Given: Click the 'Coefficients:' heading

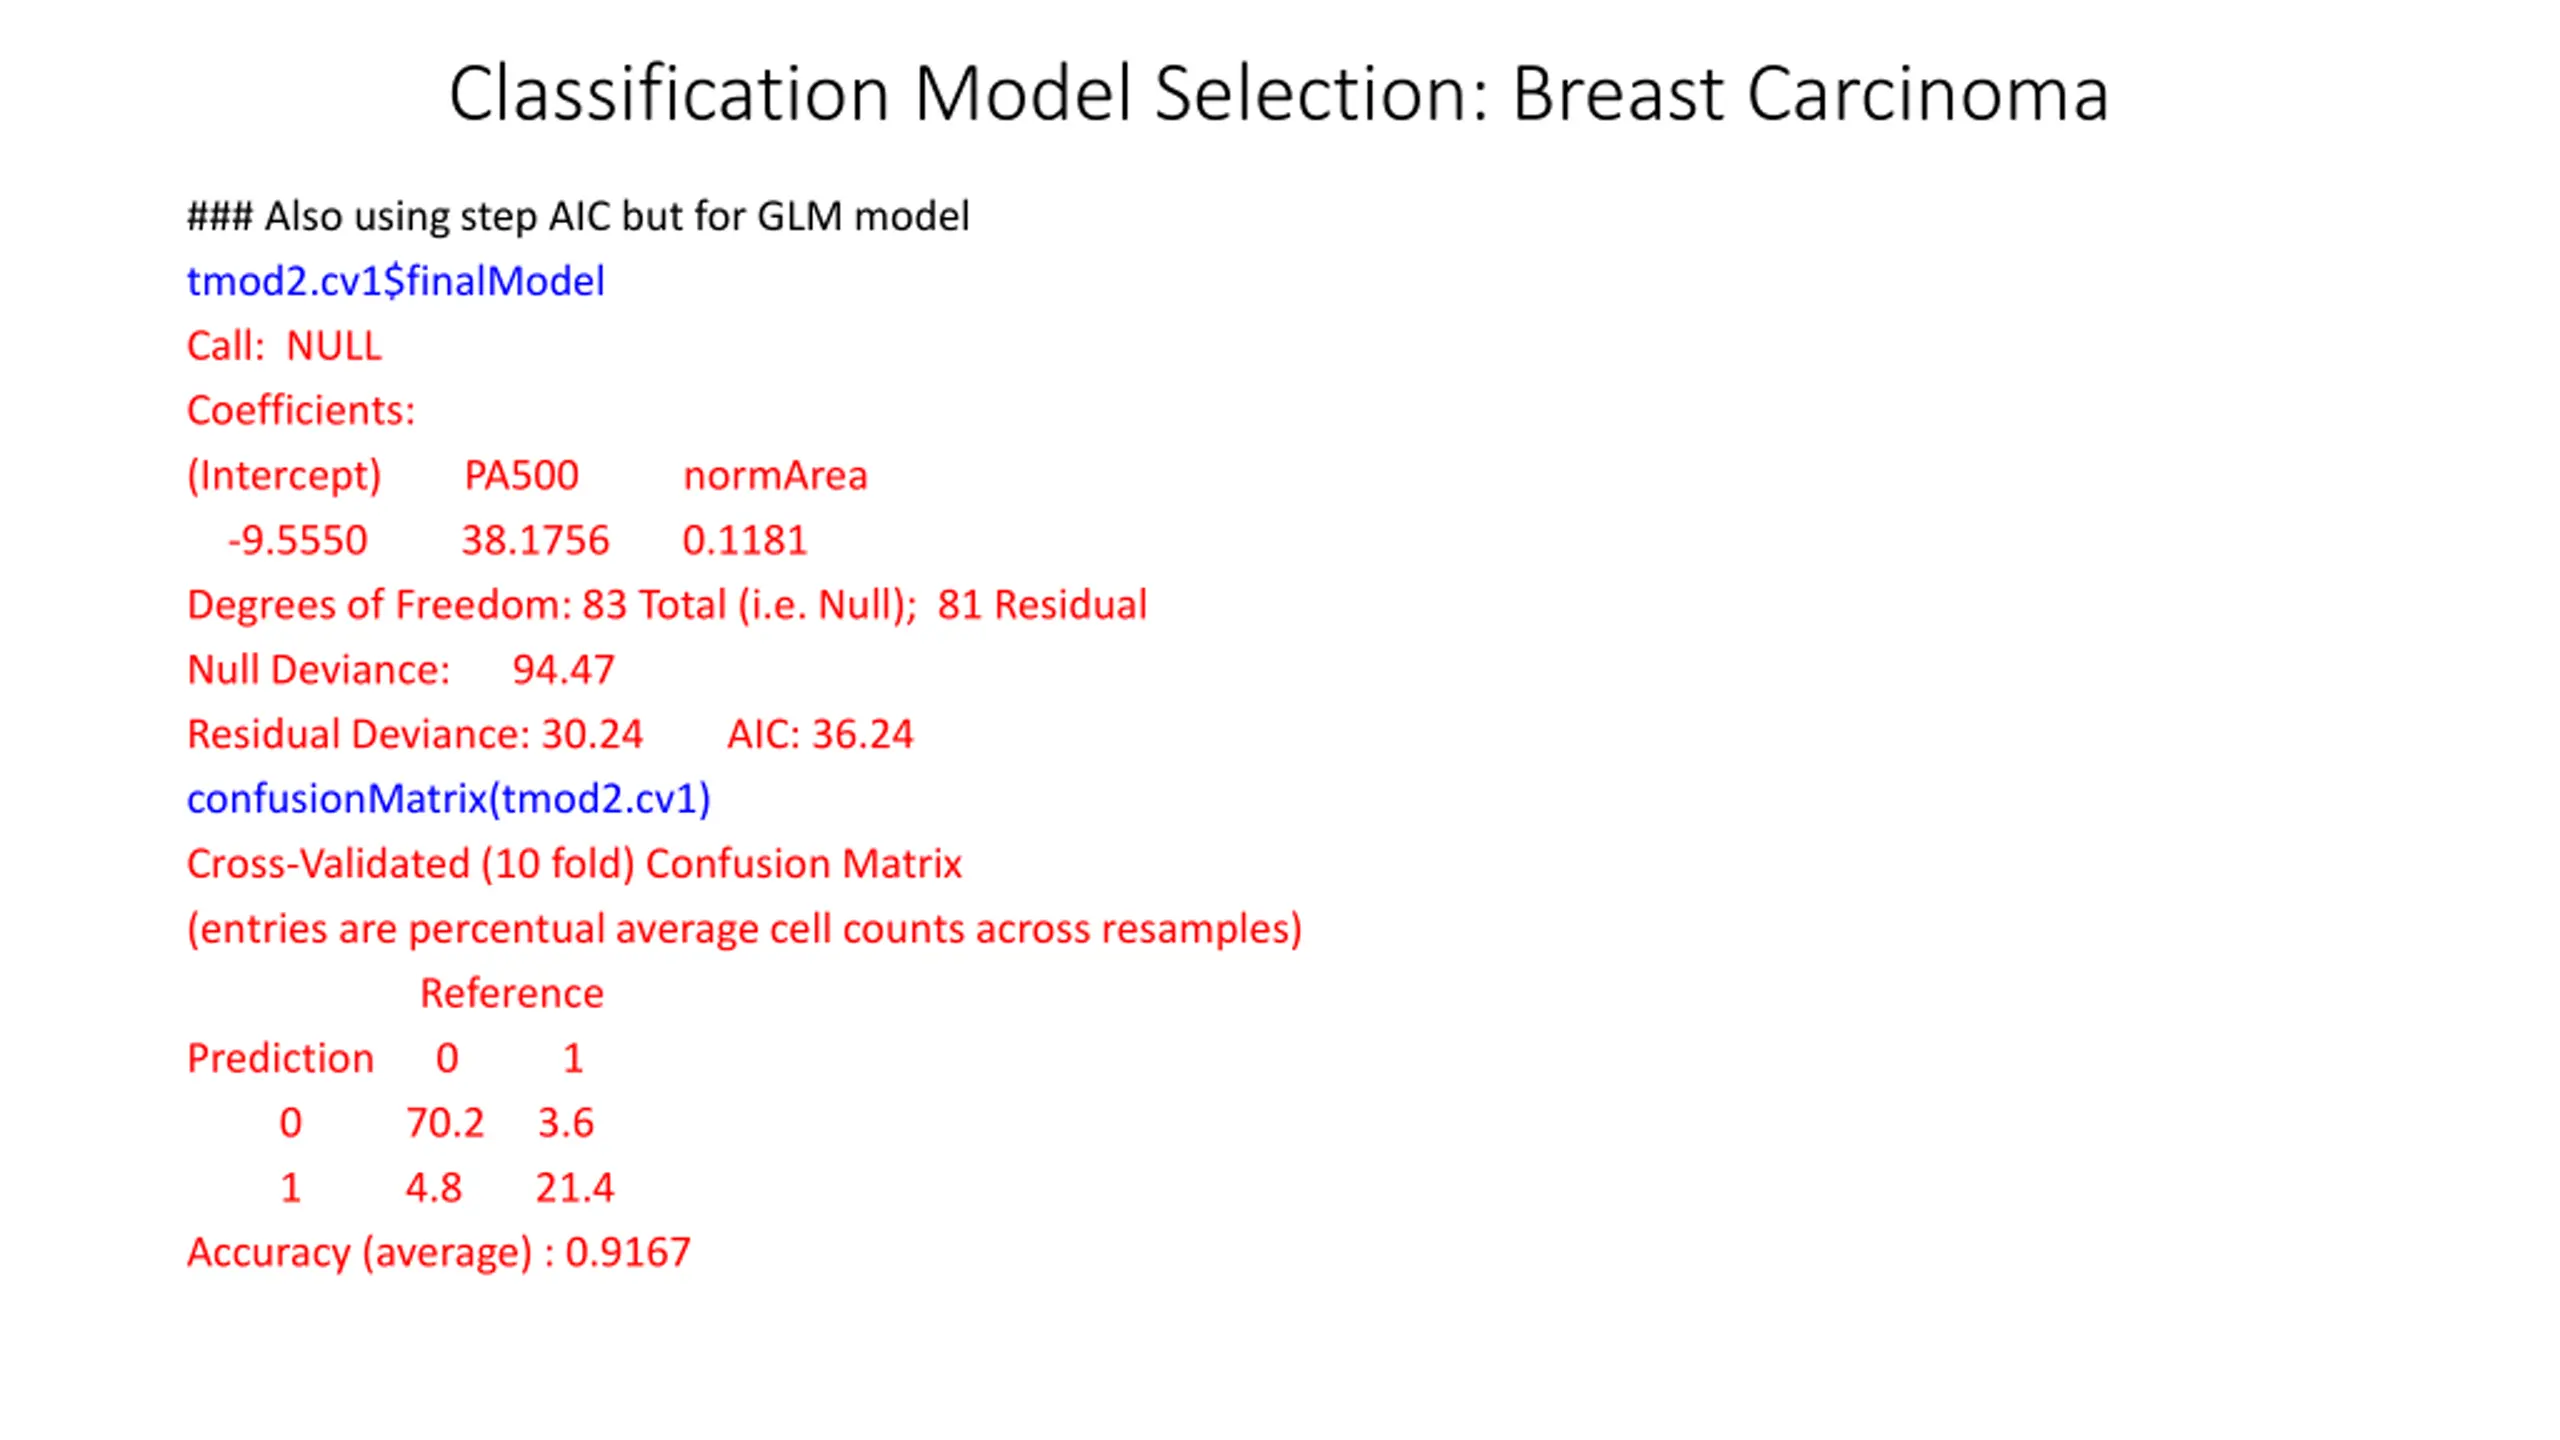Looking at the screenshot, I should point(301,410).
